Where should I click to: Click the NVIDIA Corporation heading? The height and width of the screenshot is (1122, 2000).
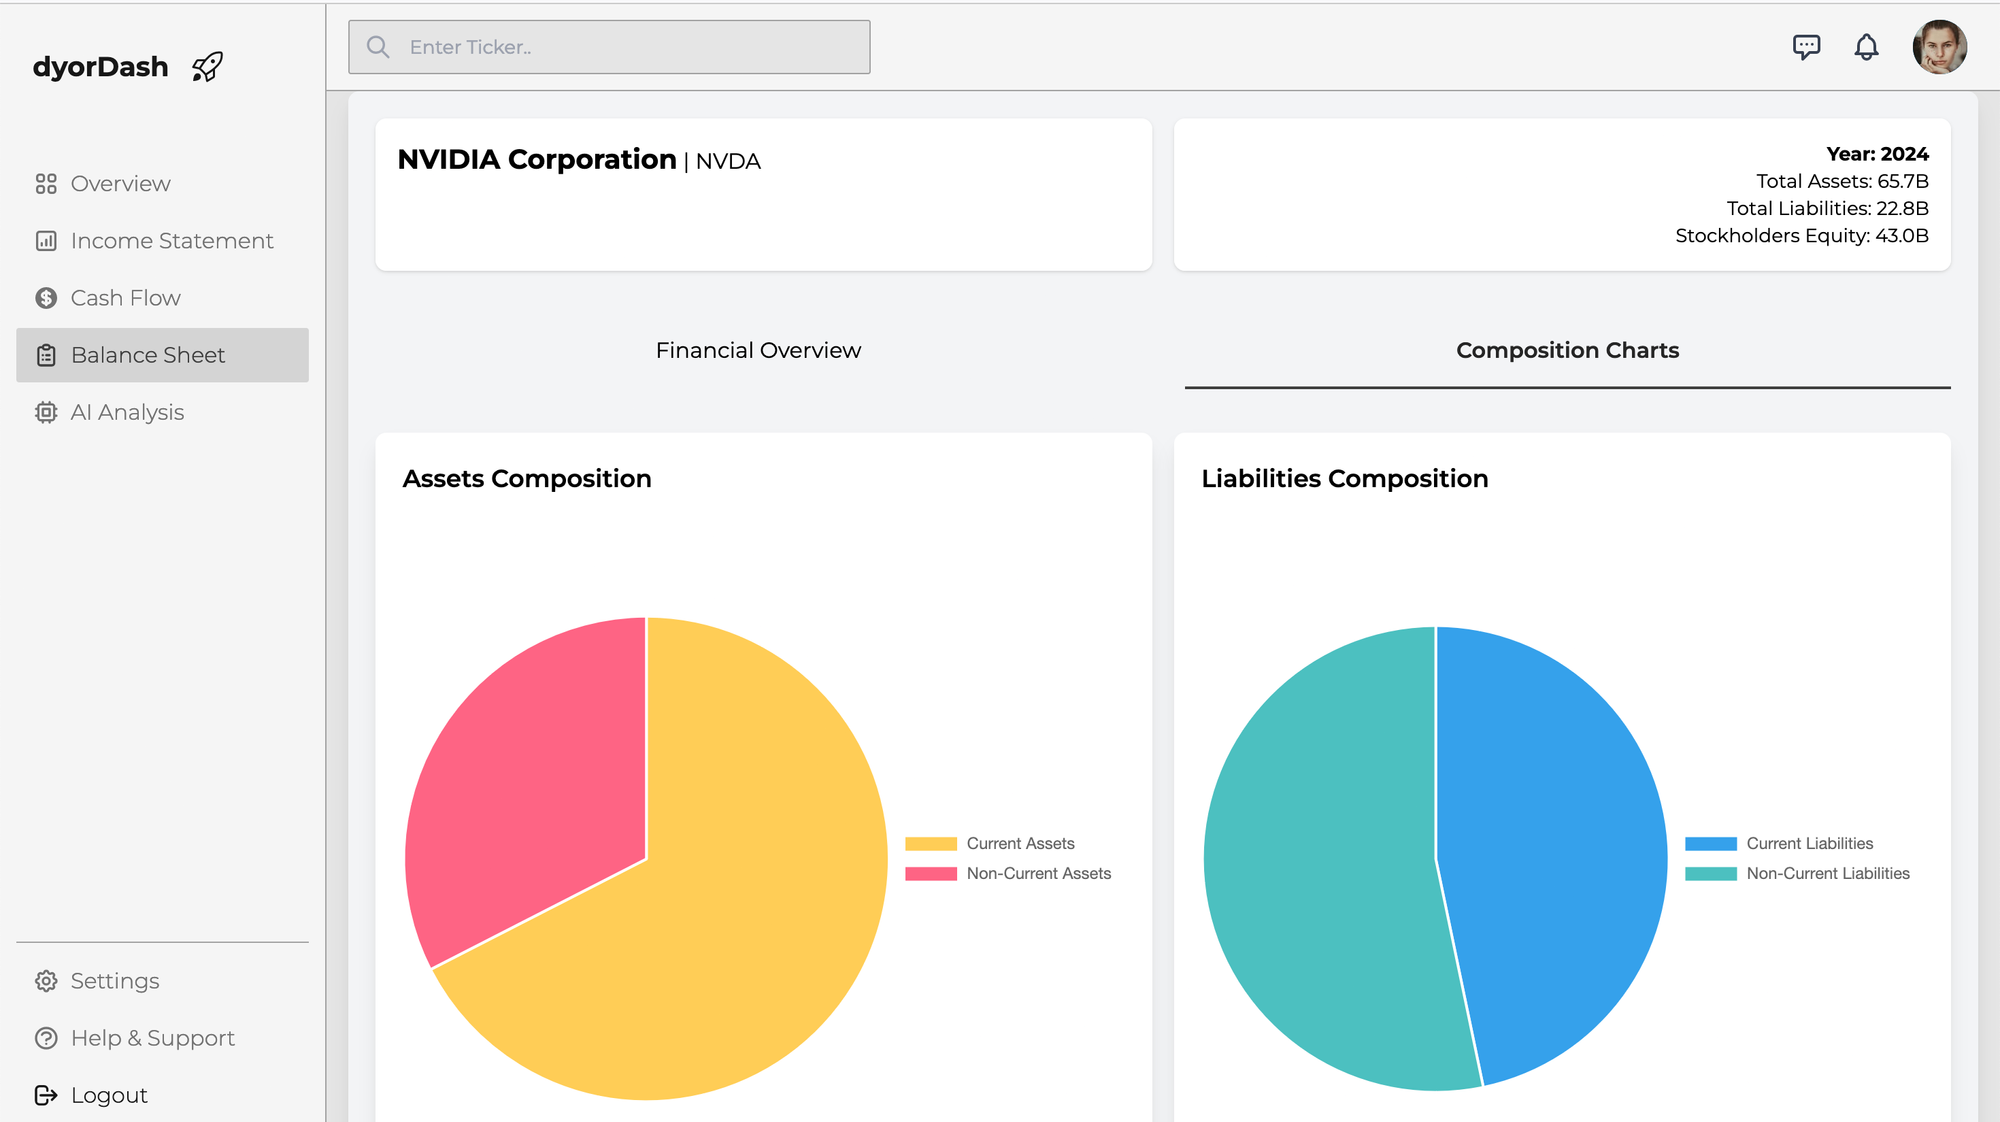pyautogui.click(x=537, y=160)
